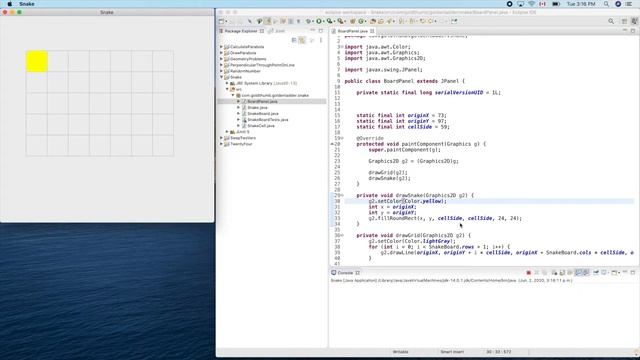Switch to the Package Explorer tab
Screen dimensions: 640x360
coord(241,31)
